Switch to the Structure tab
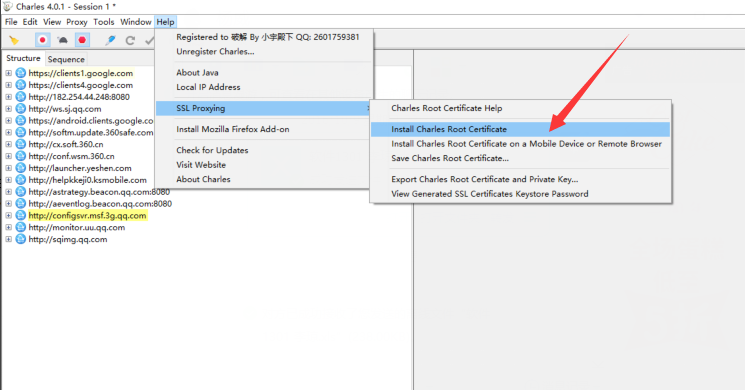This screenshot has width=745, height=390. 23,58
